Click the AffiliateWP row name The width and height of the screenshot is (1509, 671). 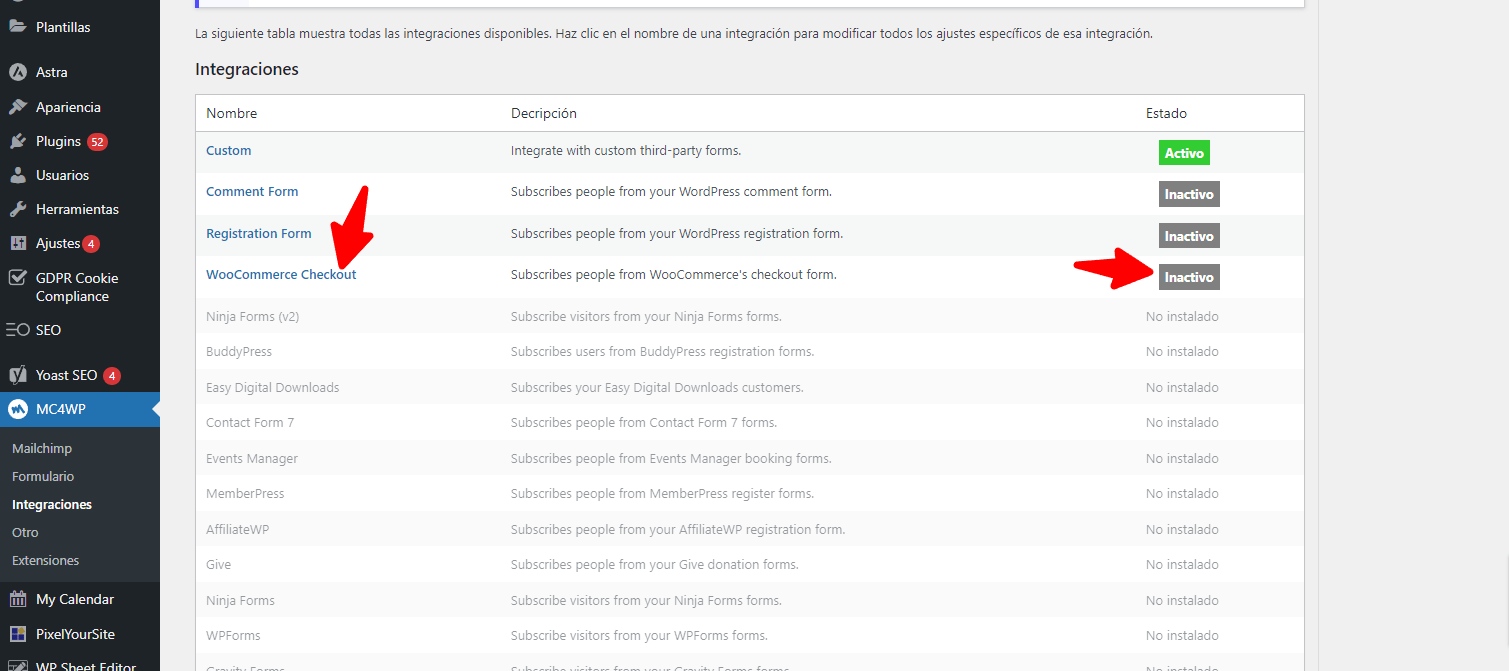(238, 529)
